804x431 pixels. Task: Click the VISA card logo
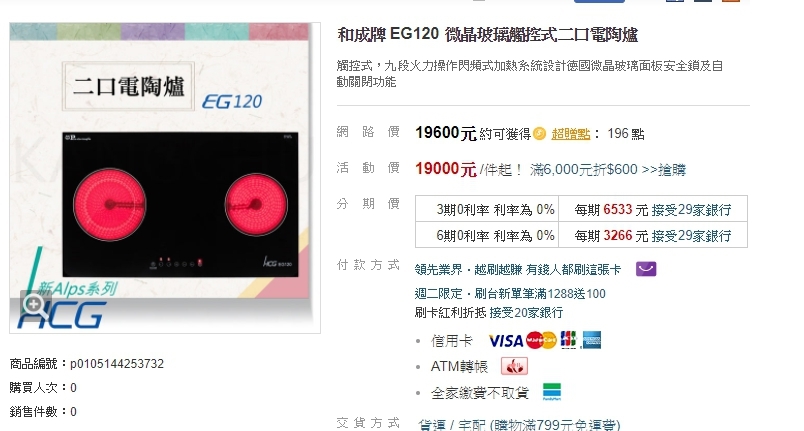click(506, 340)
